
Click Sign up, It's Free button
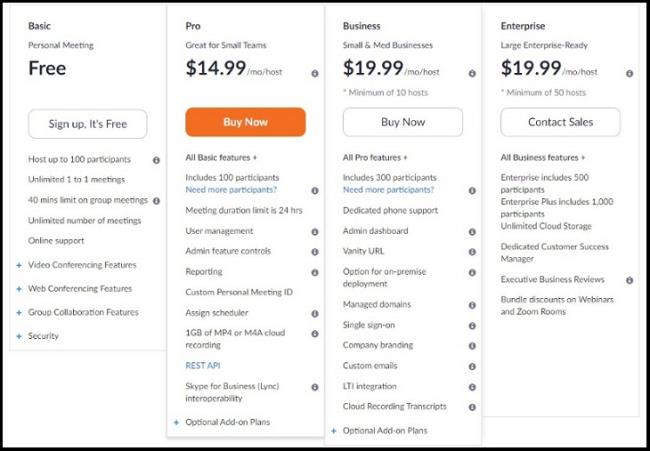88,124
